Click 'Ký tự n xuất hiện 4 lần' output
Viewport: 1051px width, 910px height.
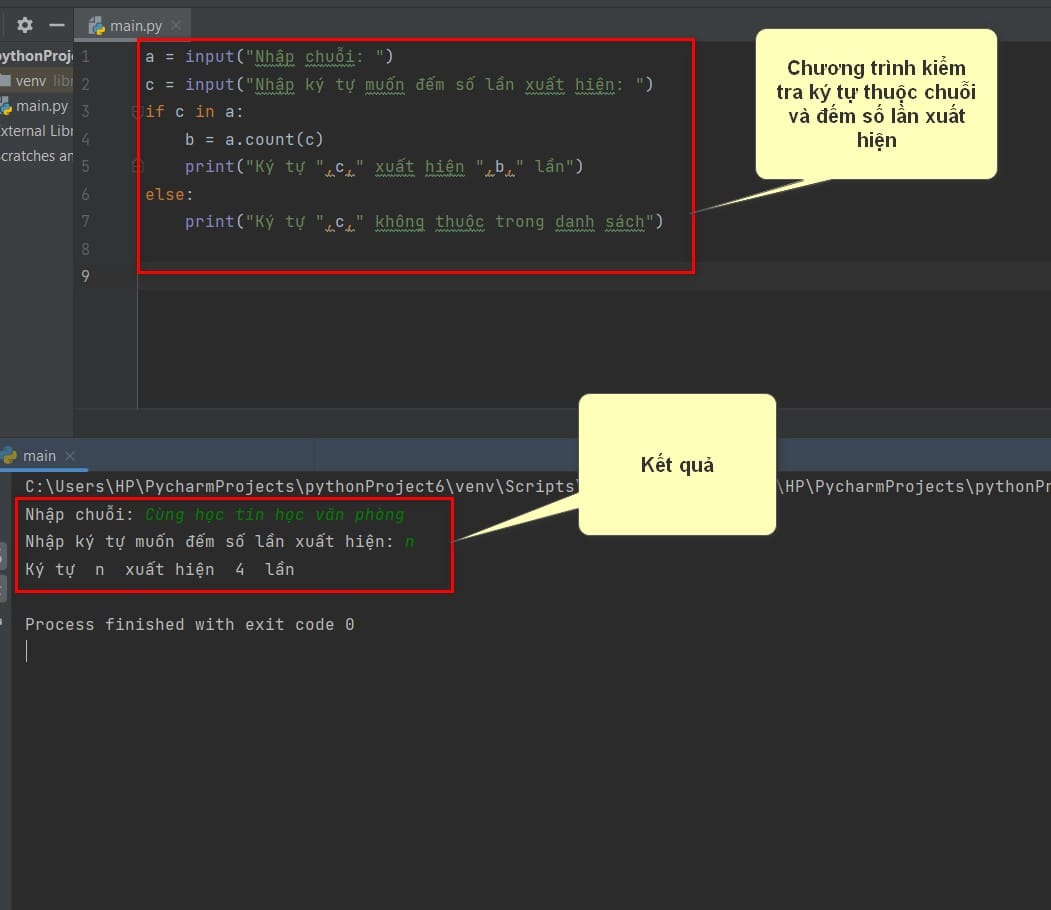(160, 570)
